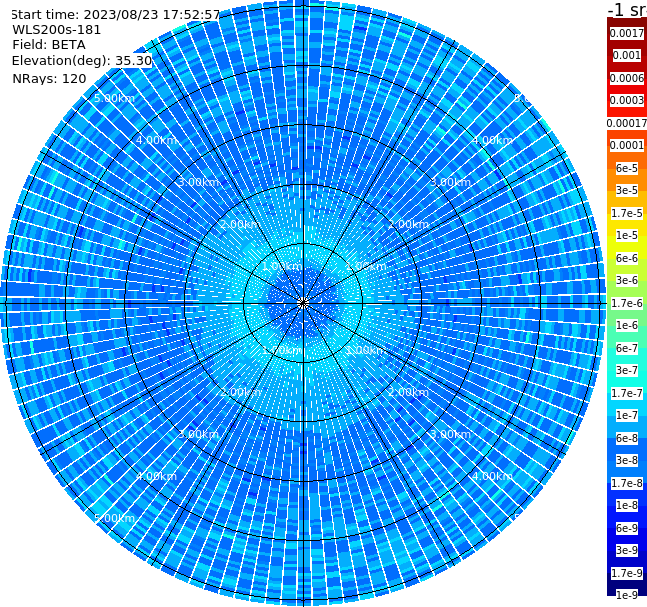
Task: Click the WLS200s-181 instrument label
Action: (x=57, y=30)
